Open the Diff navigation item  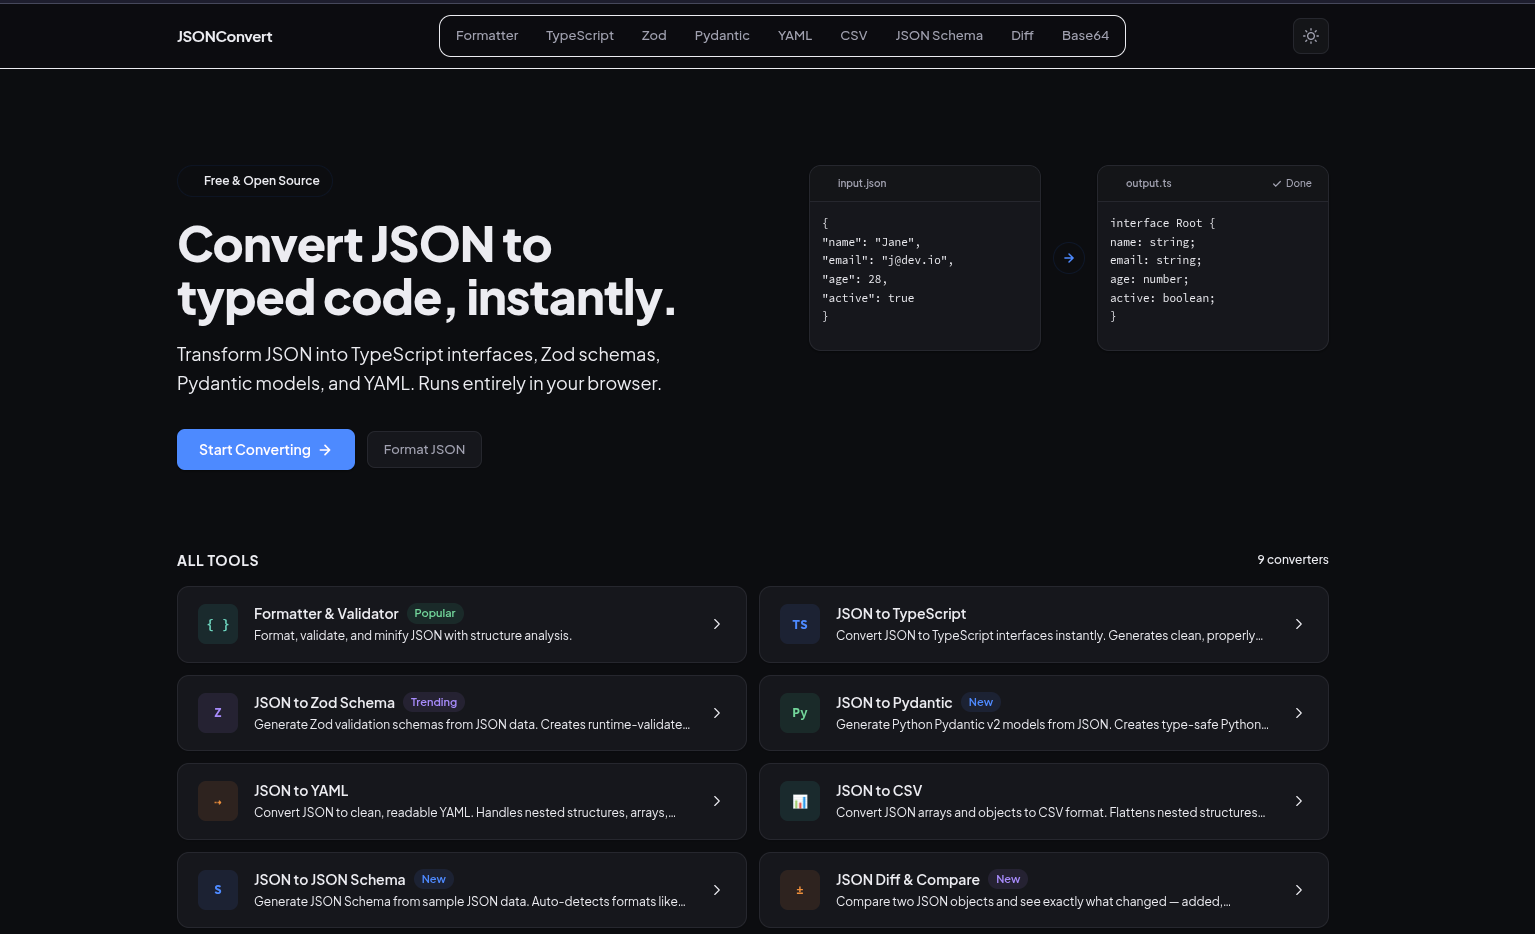pos(1022,35)
